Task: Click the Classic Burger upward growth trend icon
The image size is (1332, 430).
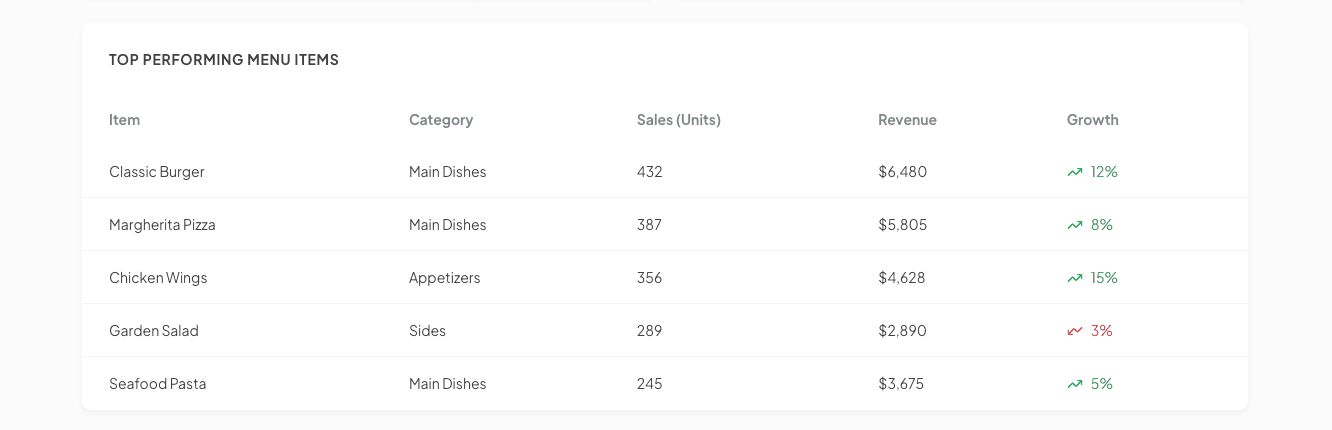Action: point(1075,172)
